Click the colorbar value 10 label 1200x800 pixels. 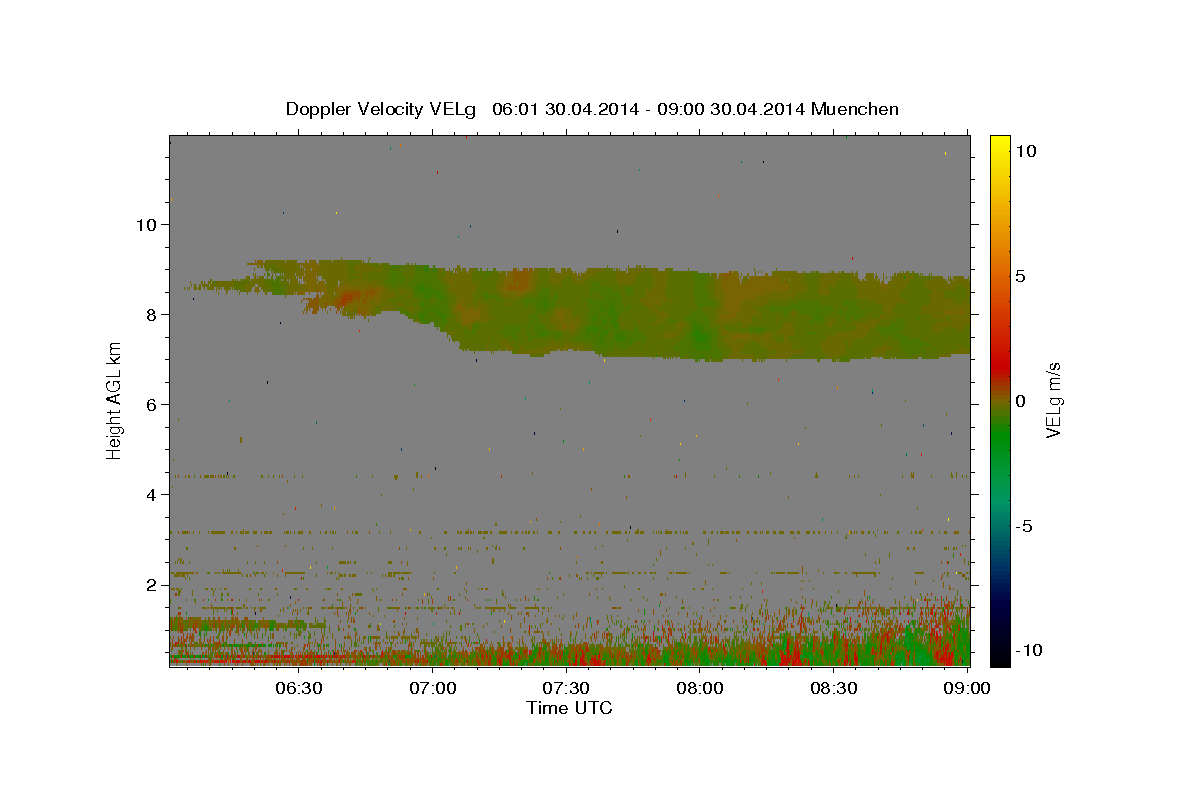point(1026,150)
